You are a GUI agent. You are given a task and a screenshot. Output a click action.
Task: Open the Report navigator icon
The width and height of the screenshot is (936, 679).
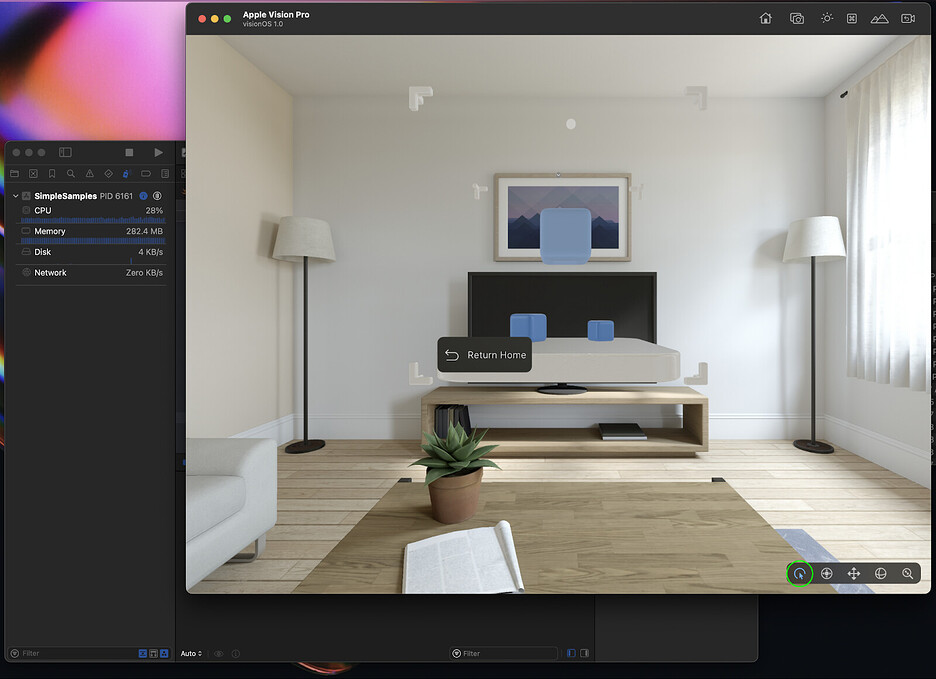click(x=165, y=174)
